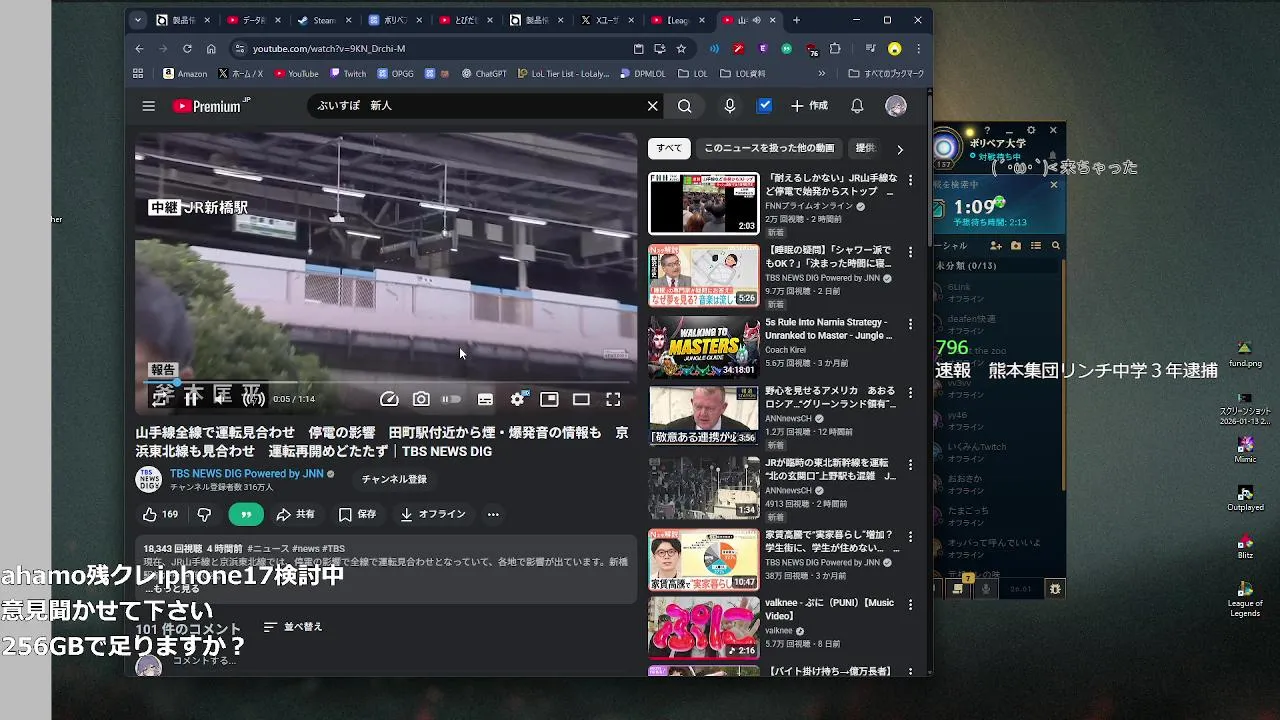Screen dimensions: 1280x720
Task: Open options for シャワー派 TBS video
Action: pos(910,252)
